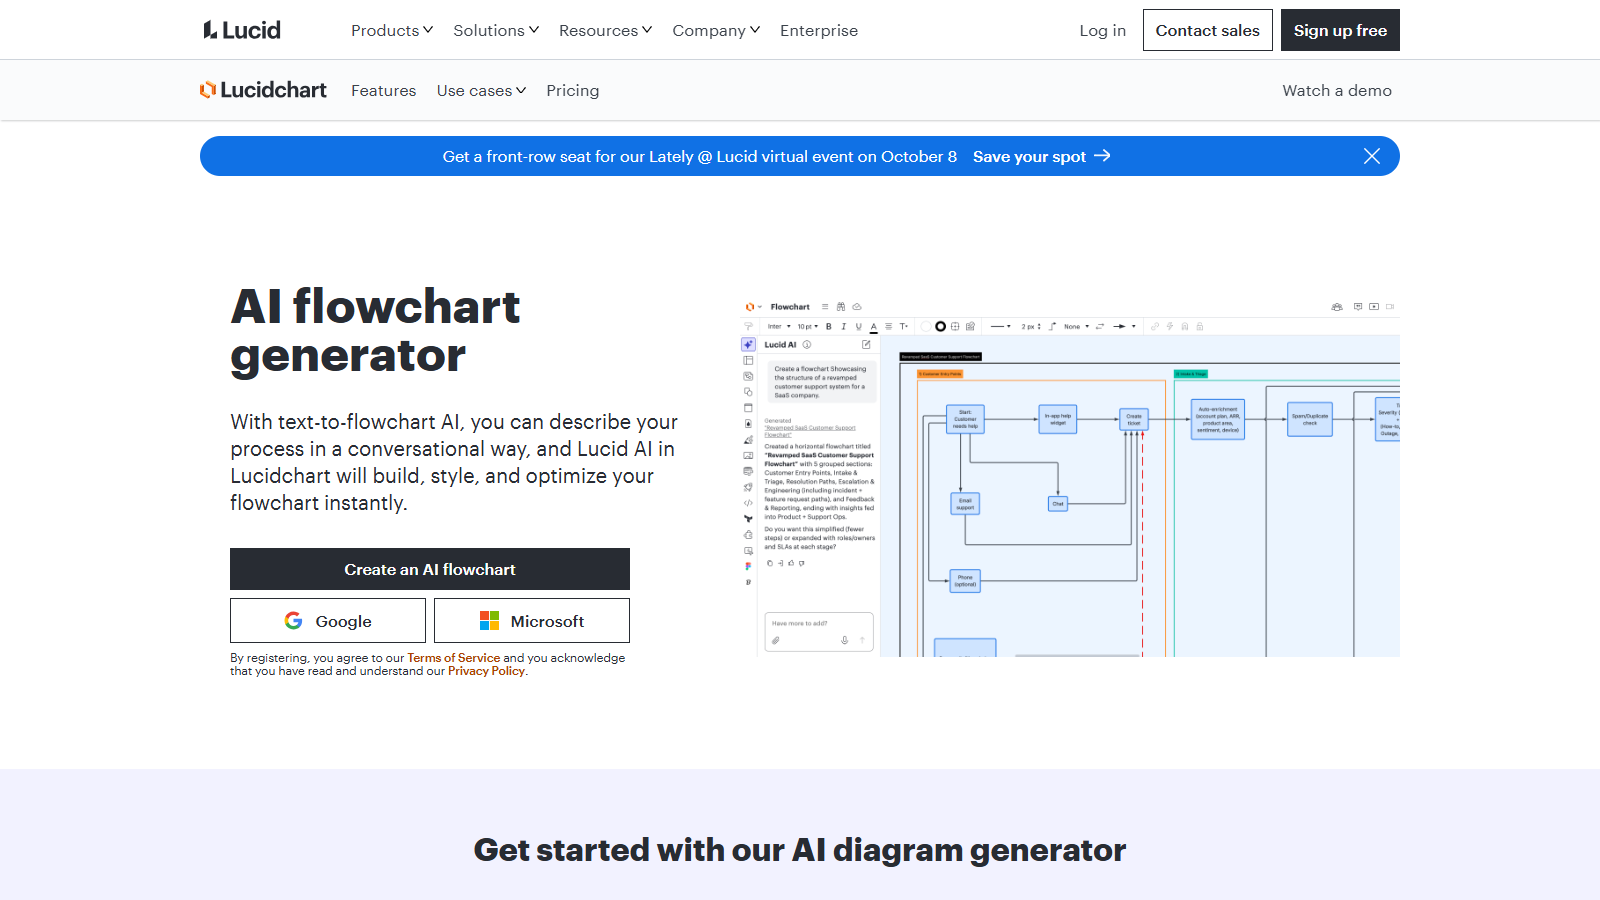The width and height of the screenshot is (1600, 900).
Task: Expand the Products menu
Action: point(392,30)
